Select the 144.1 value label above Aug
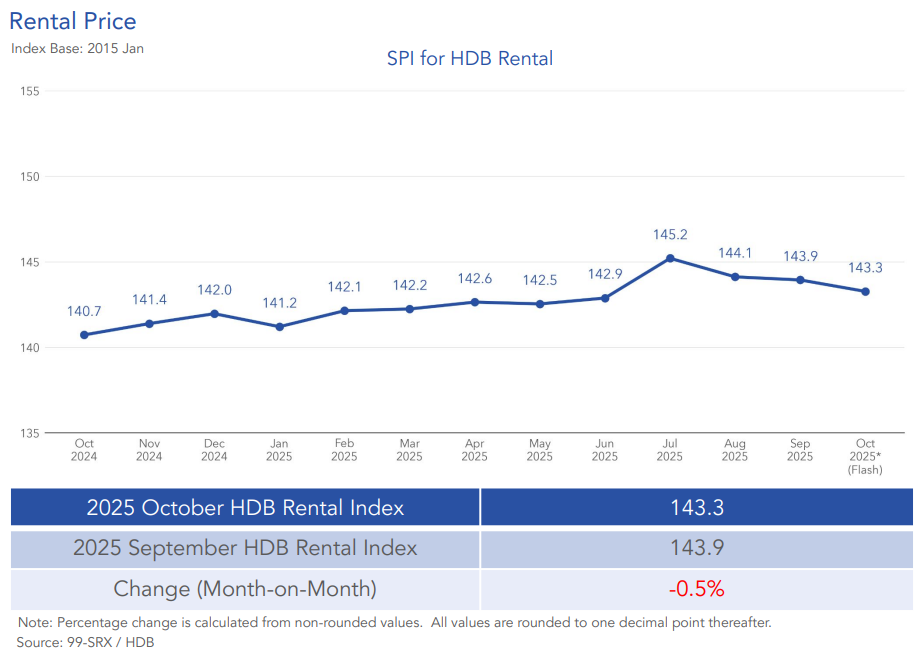922x653 pixels. (x=734, y=253)
